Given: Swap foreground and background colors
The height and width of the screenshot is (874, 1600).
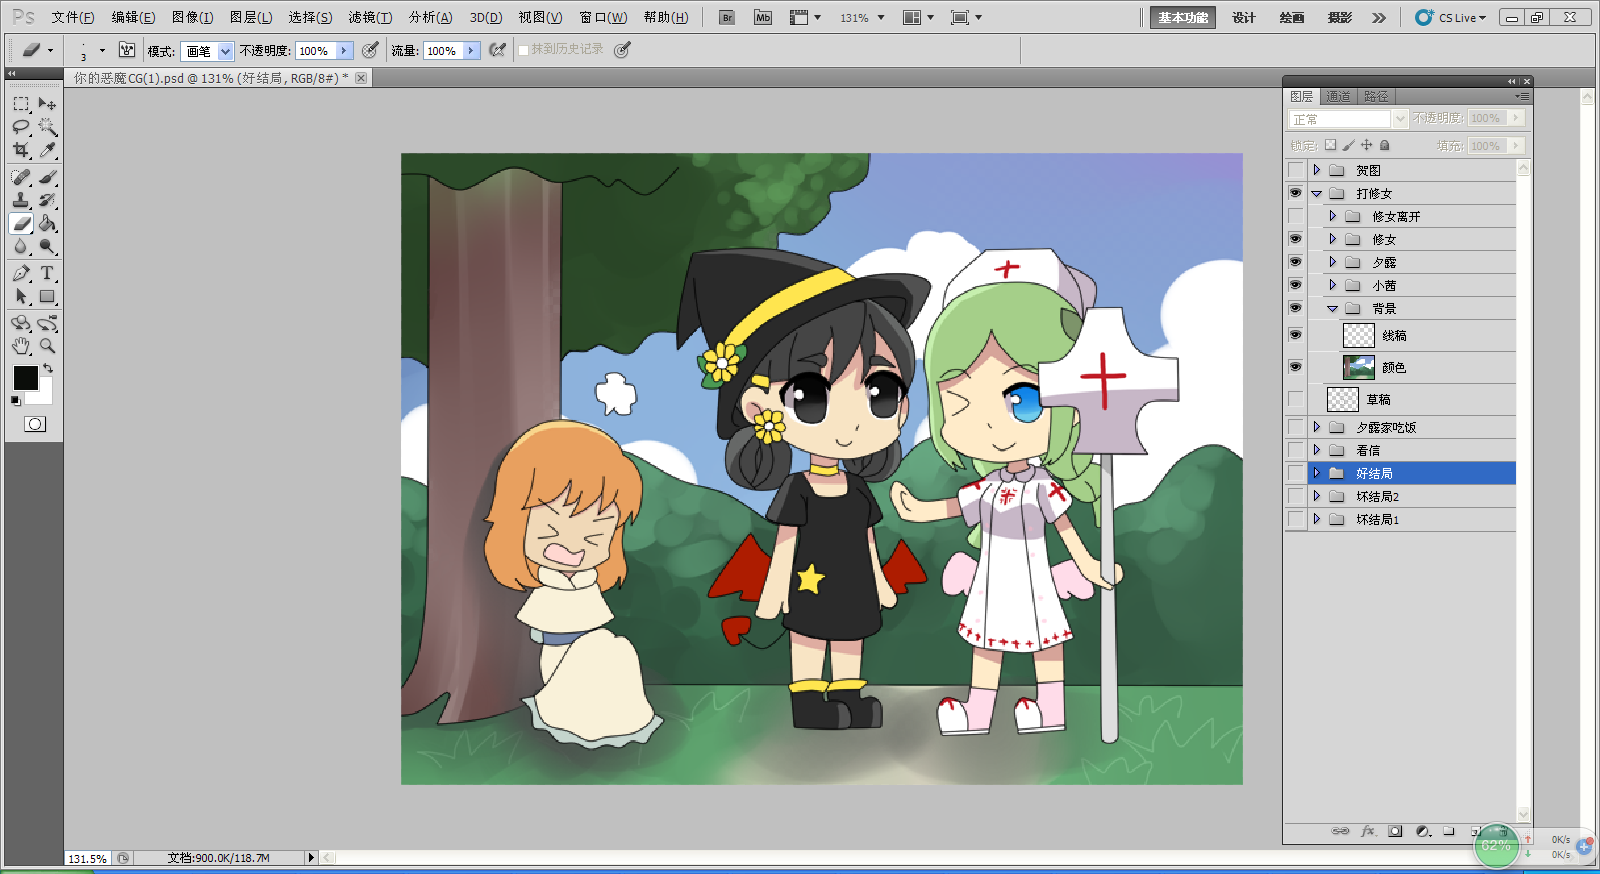Looking at the screenshot, I should [x=47, y=369].
